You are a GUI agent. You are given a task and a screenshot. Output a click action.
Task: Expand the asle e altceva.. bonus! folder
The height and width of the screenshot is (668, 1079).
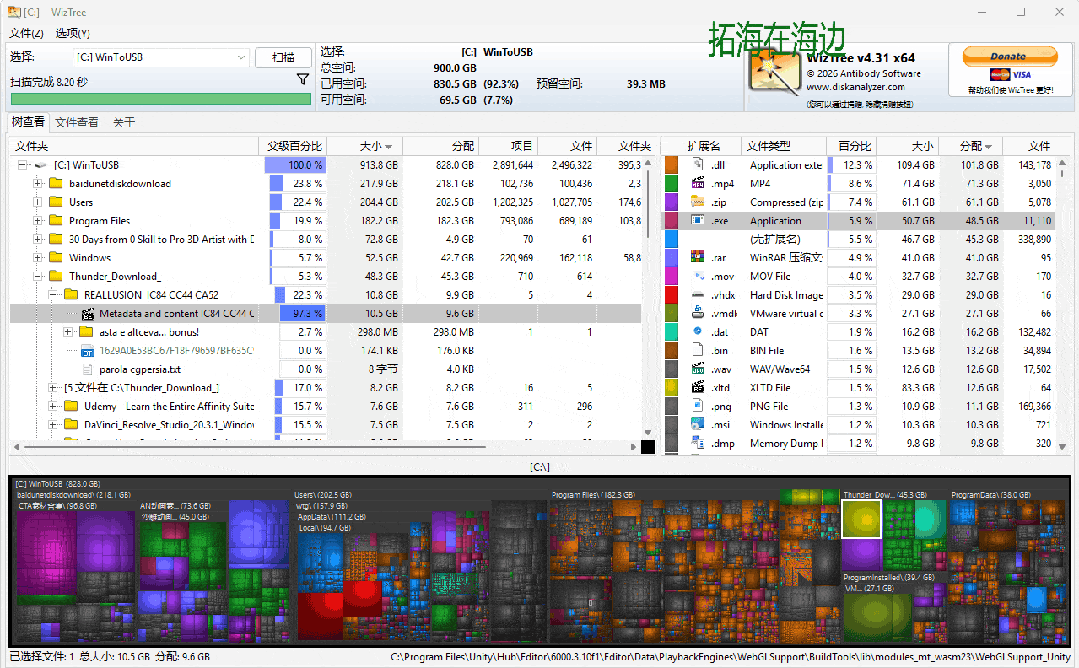click(x=67, y=332)
